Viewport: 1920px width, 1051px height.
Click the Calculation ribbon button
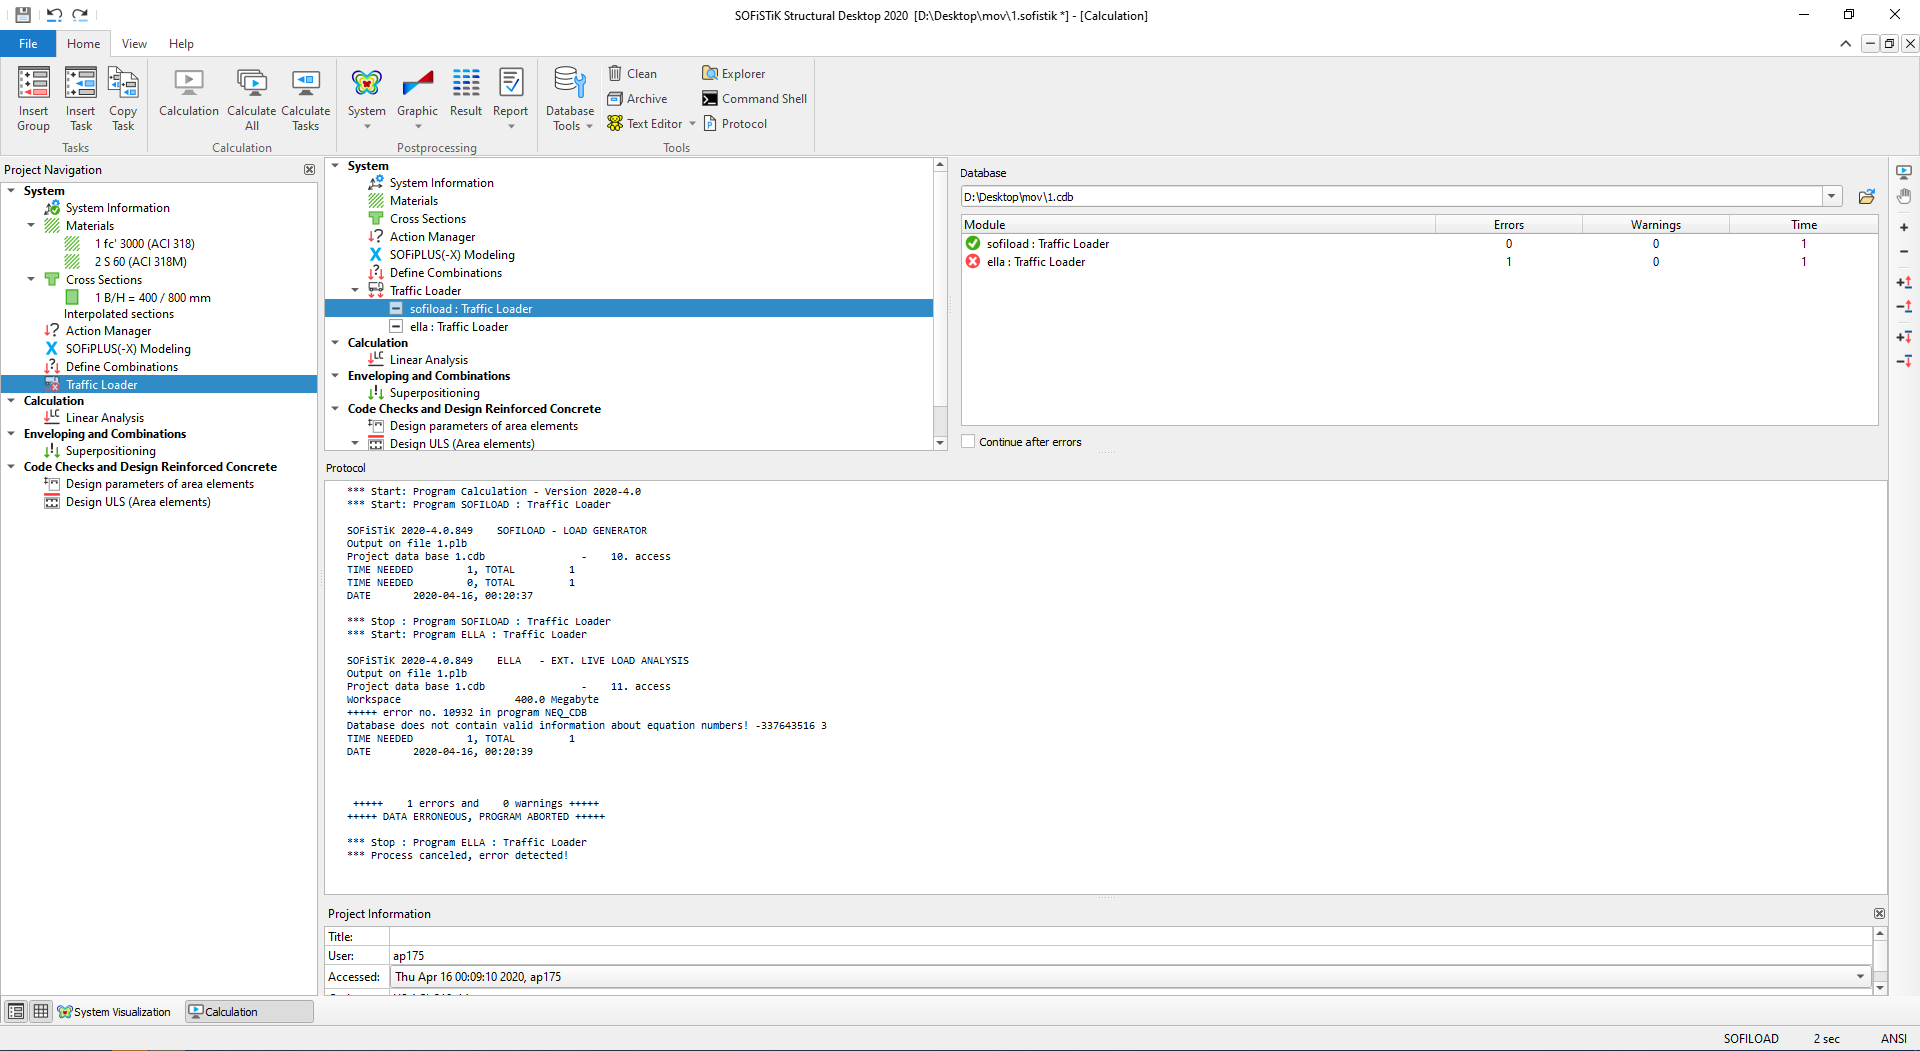188,92
